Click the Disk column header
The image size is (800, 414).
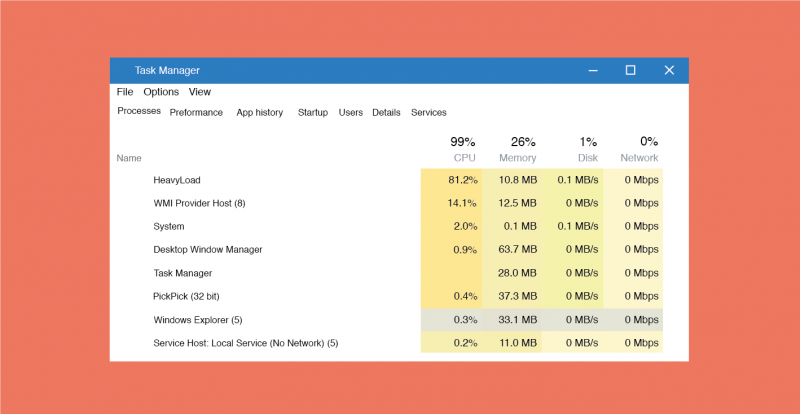tap(586, 158)
